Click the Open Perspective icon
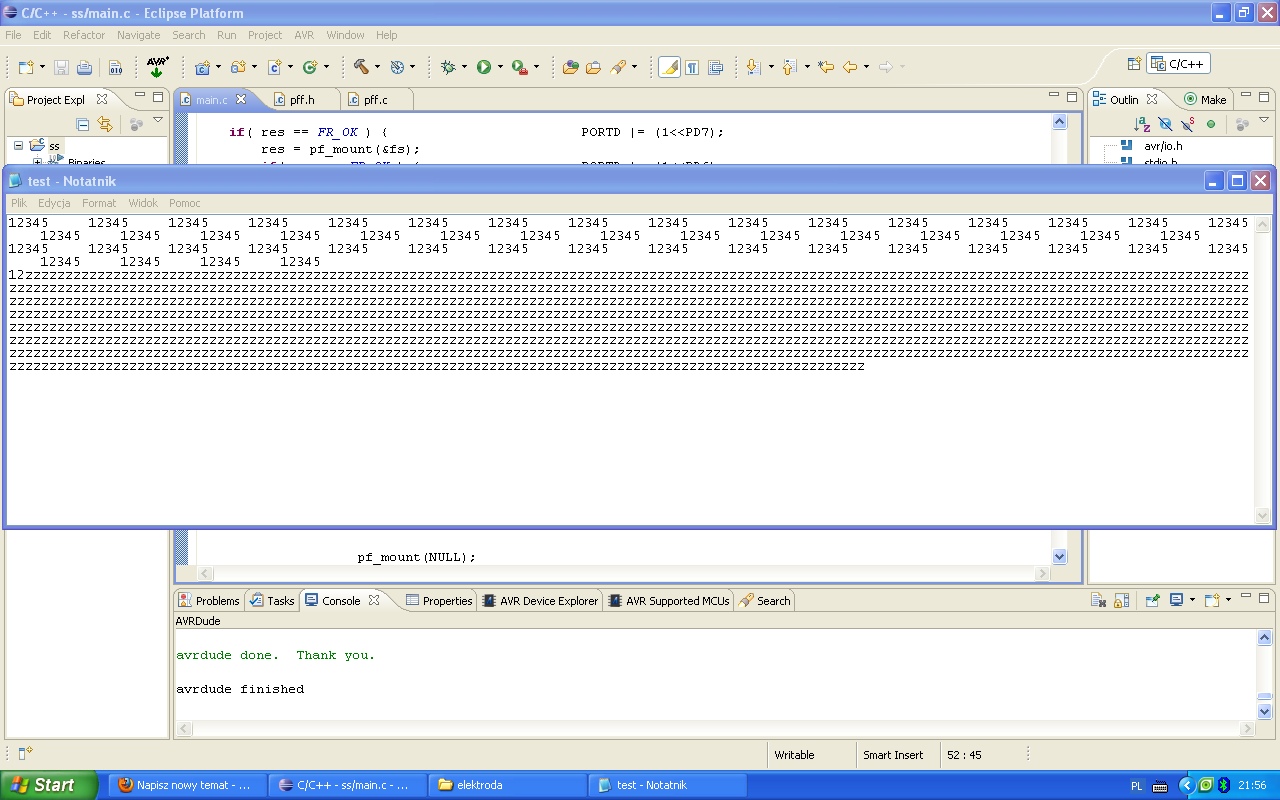 [1134, 64]
